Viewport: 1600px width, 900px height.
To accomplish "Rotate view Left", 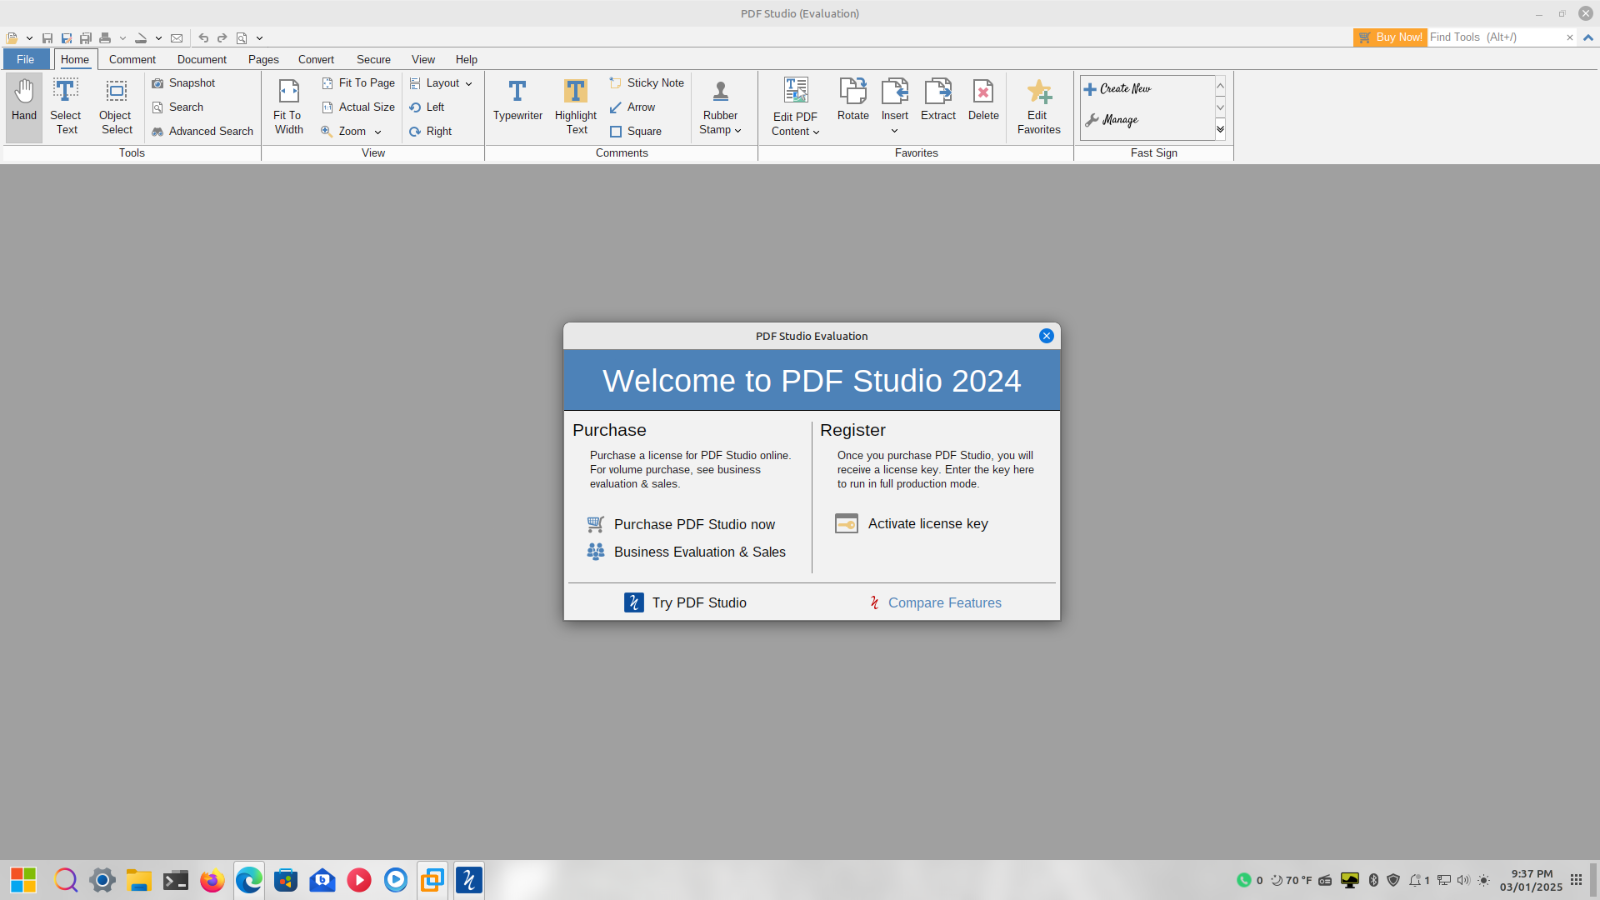I will [x=427, y=107].
